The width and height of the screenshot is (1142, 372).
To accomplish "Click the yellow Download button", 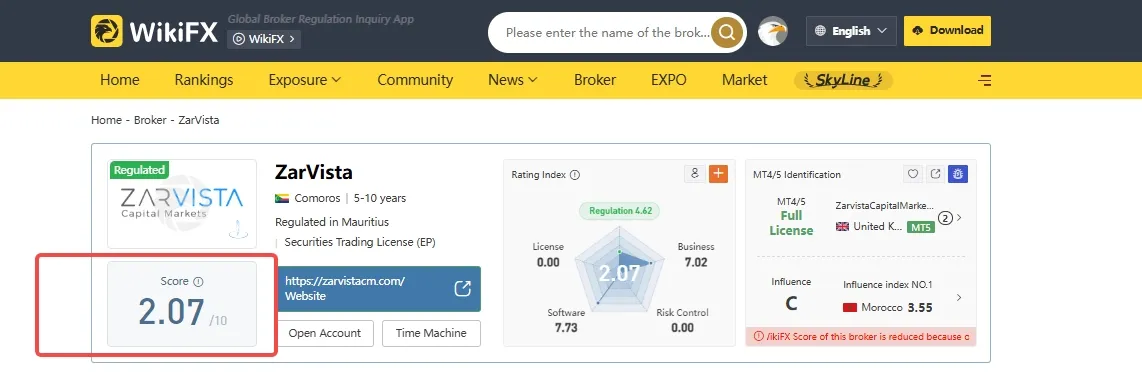I will 948,31.
